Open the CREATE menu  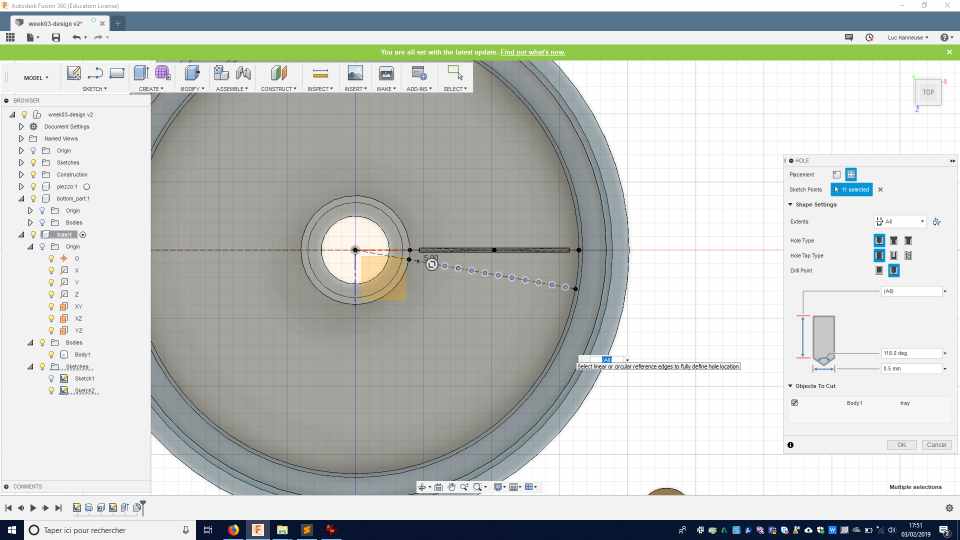tap(151, 89)
